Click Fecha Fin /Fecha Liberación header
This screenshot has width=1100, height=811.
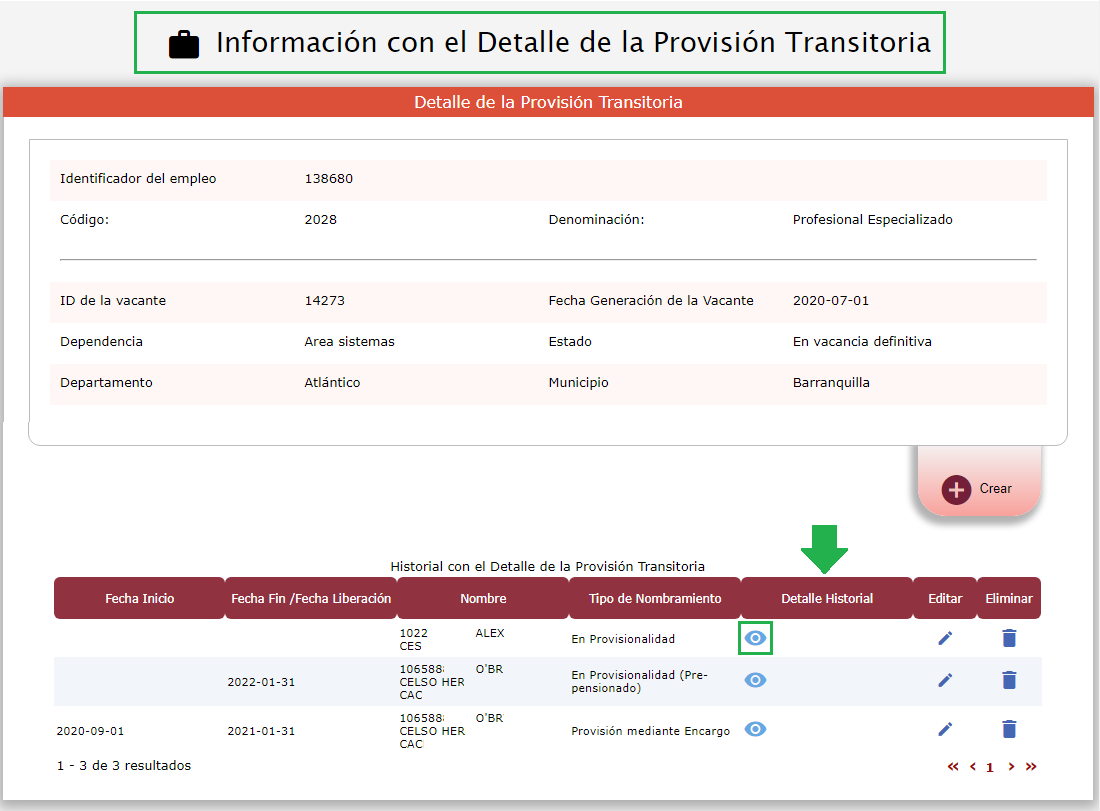pos(311,598)
